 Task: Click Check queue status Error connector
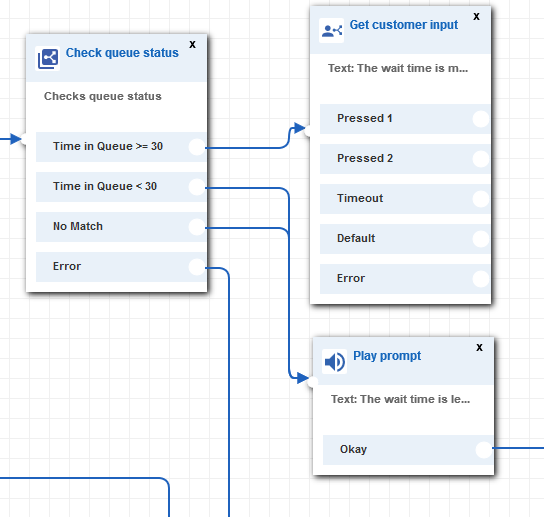197,267
